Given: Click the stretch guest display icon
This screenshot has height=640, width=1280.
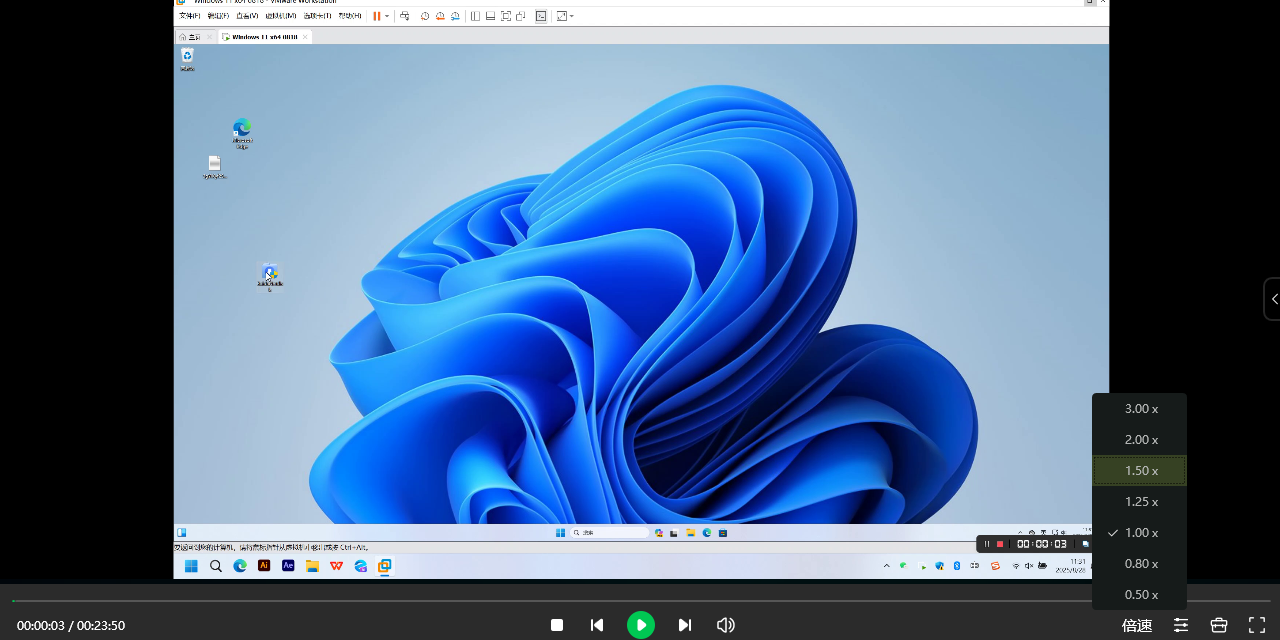Looking at the screenshot, I should (x=561, y=16).
